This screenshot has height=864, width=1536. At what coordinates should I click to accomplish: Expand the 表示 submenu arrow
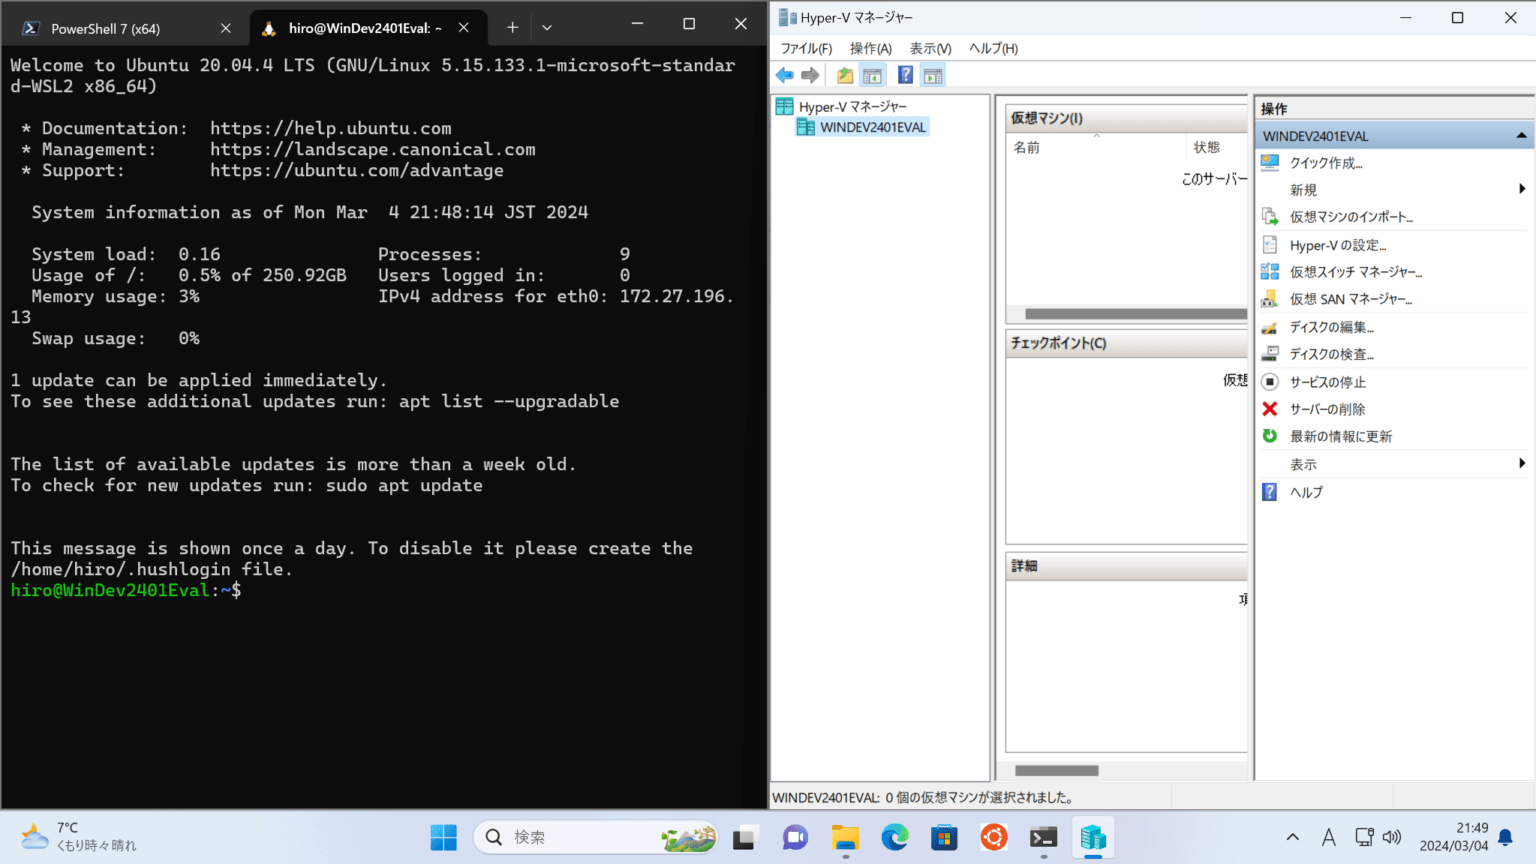coord(1521,463)
